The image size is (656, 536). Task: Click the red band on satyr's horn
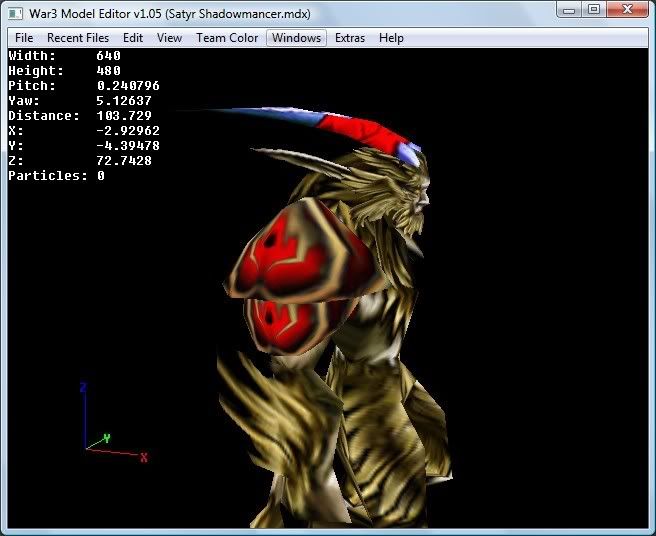[x=362, y=132]
